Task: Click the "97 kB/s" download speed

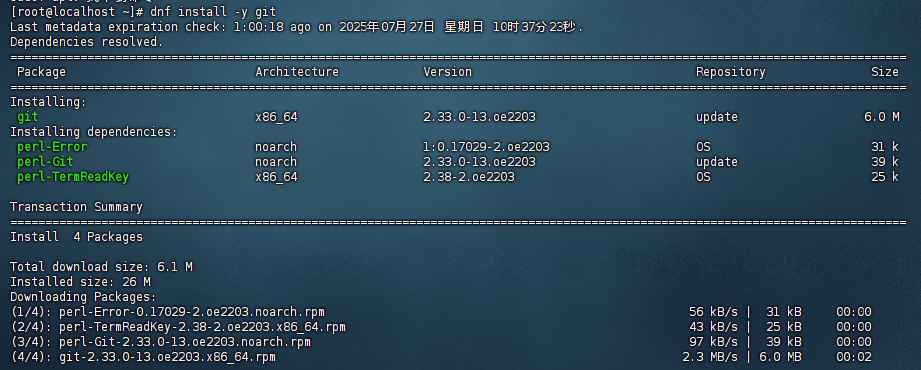Action: (x=713, y=342)
